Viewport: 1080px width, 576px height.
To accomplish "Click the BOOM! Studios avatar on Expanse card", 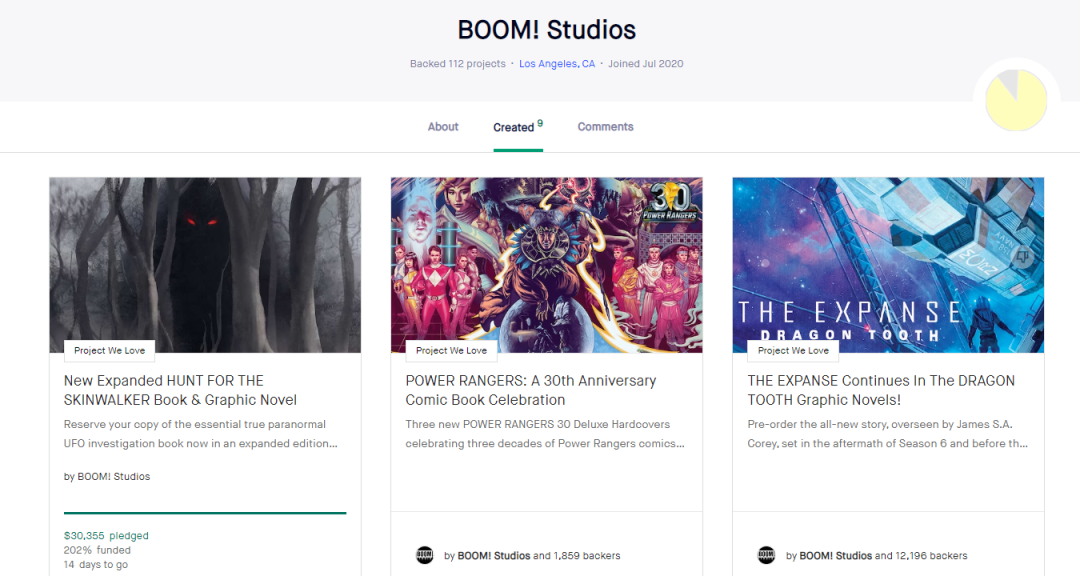I will (767, 555).
